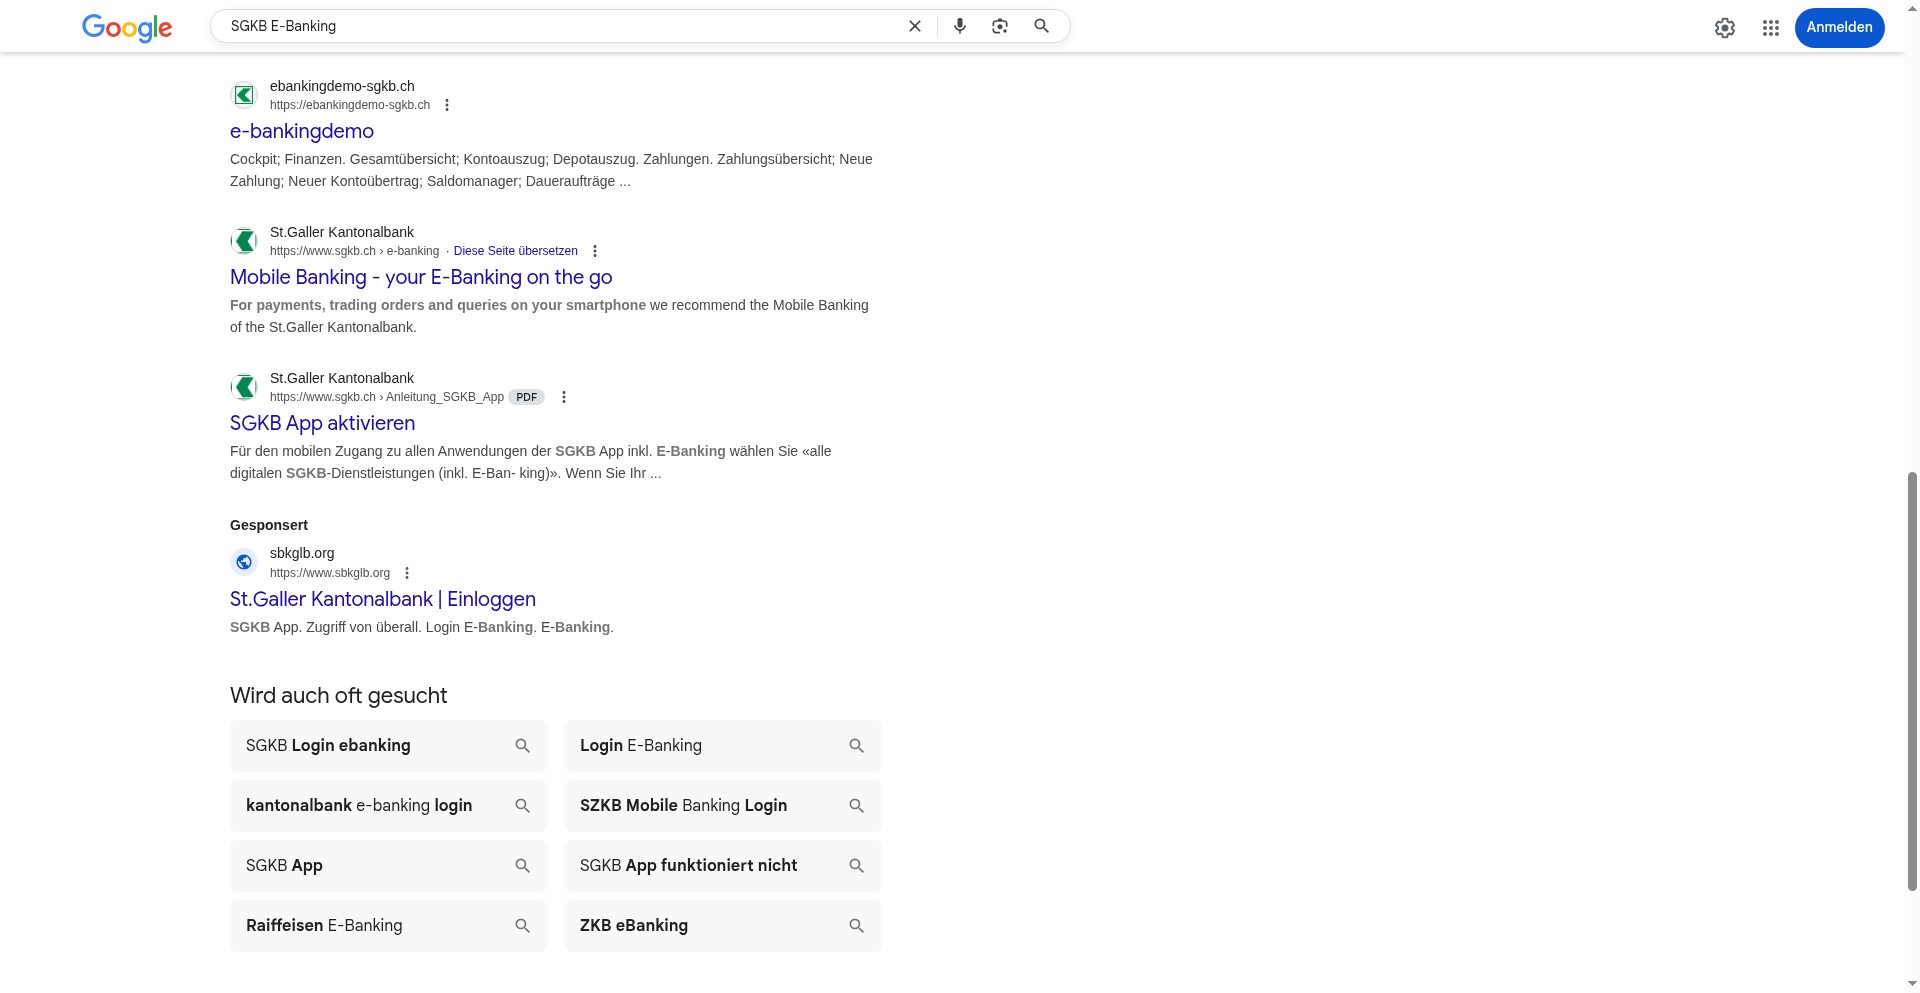Click the vertical page scrollbar thumb
This screenshot has width=1920, height=993.
tap(1912, 680)
